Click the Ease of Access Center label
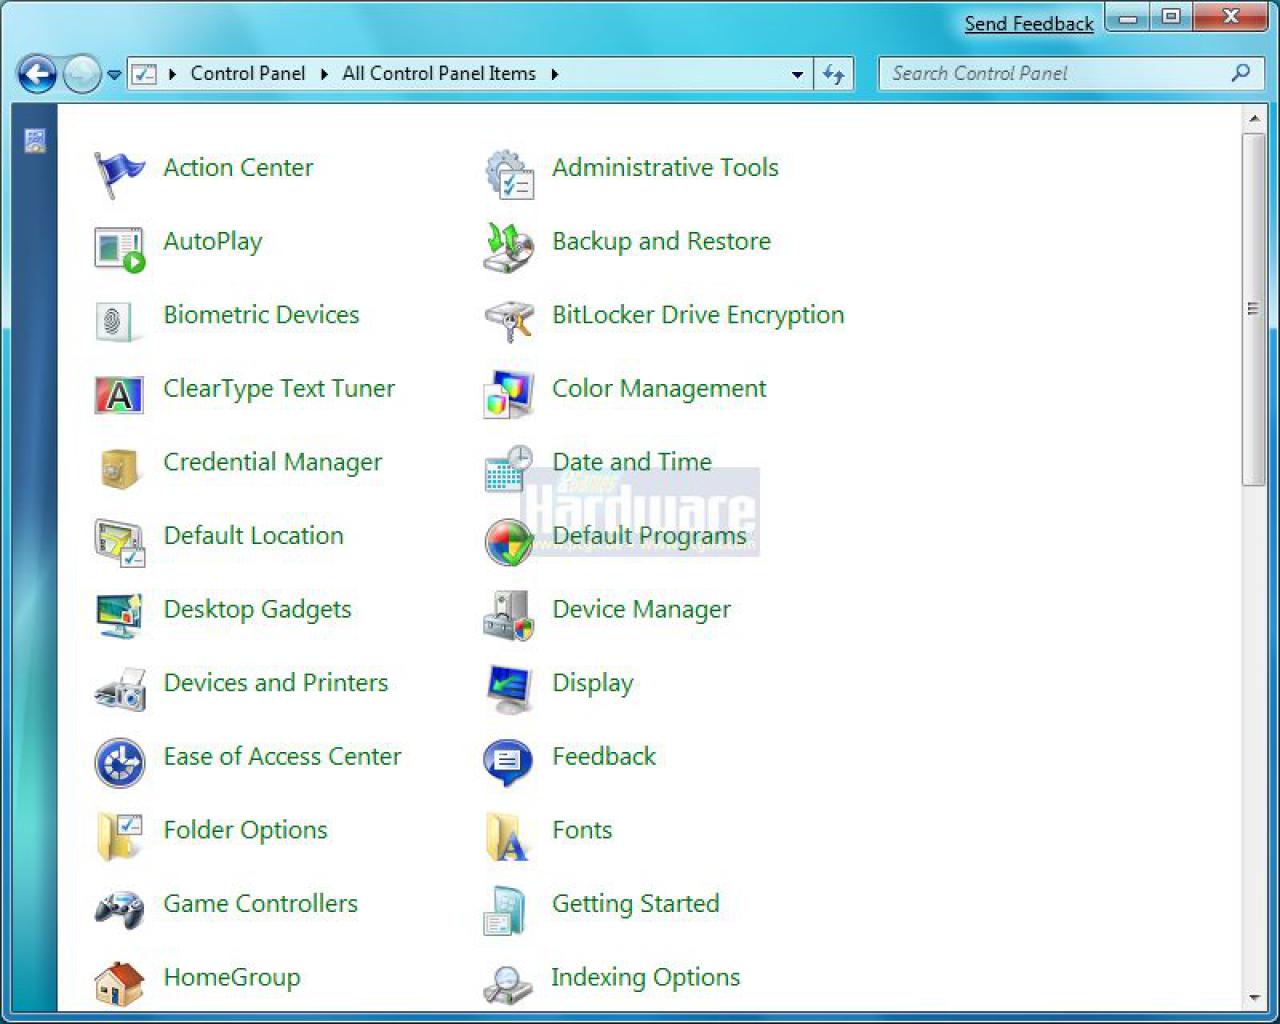 [282, 756]
